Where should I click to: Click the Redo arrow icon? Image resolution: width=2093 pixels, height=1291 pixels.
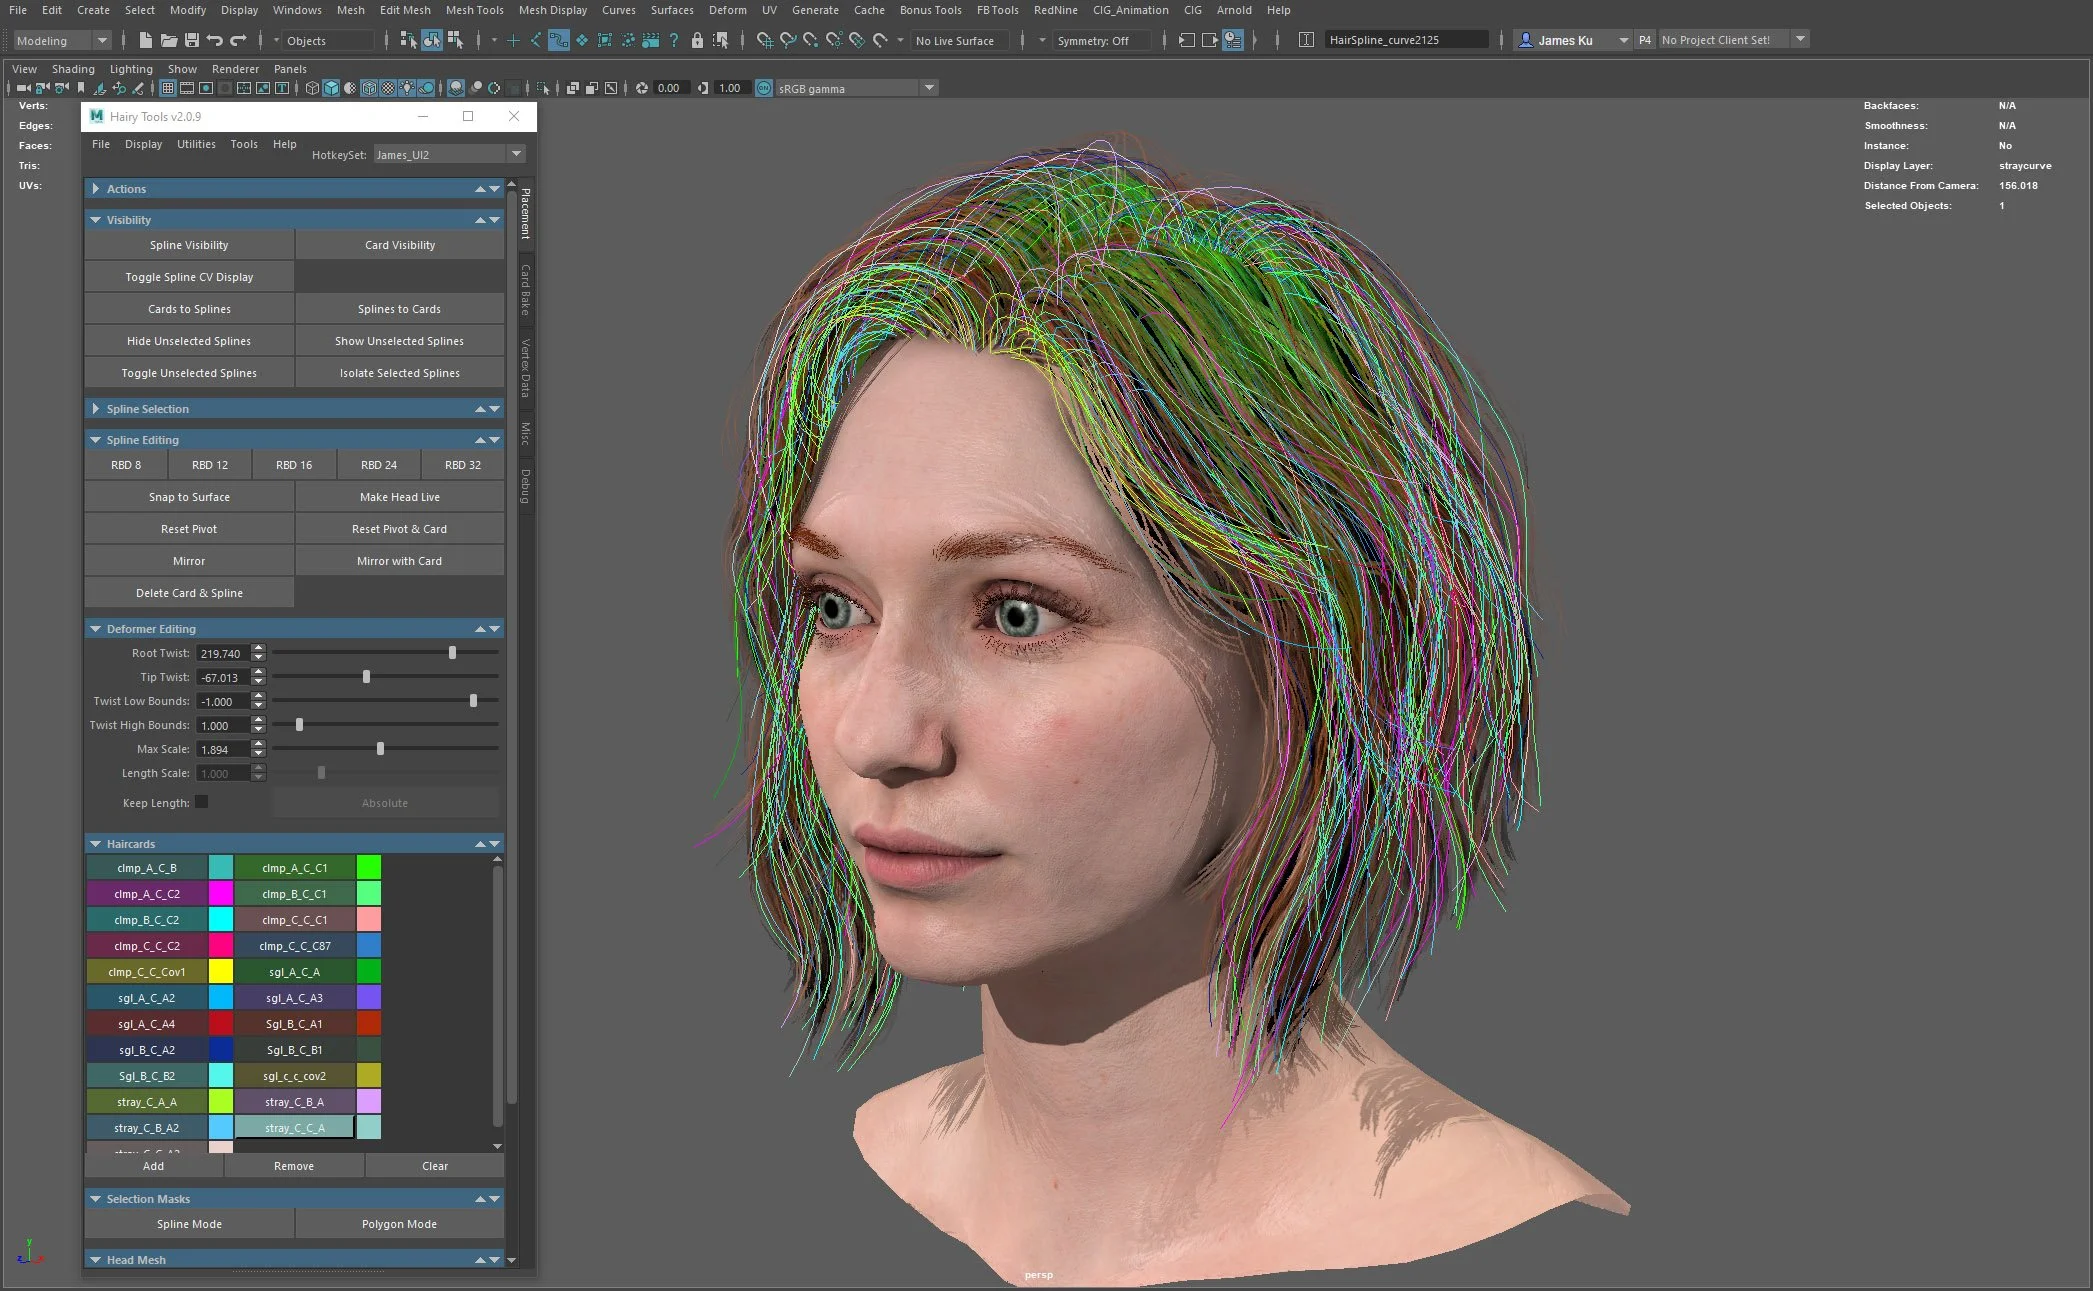coord(238,40)
